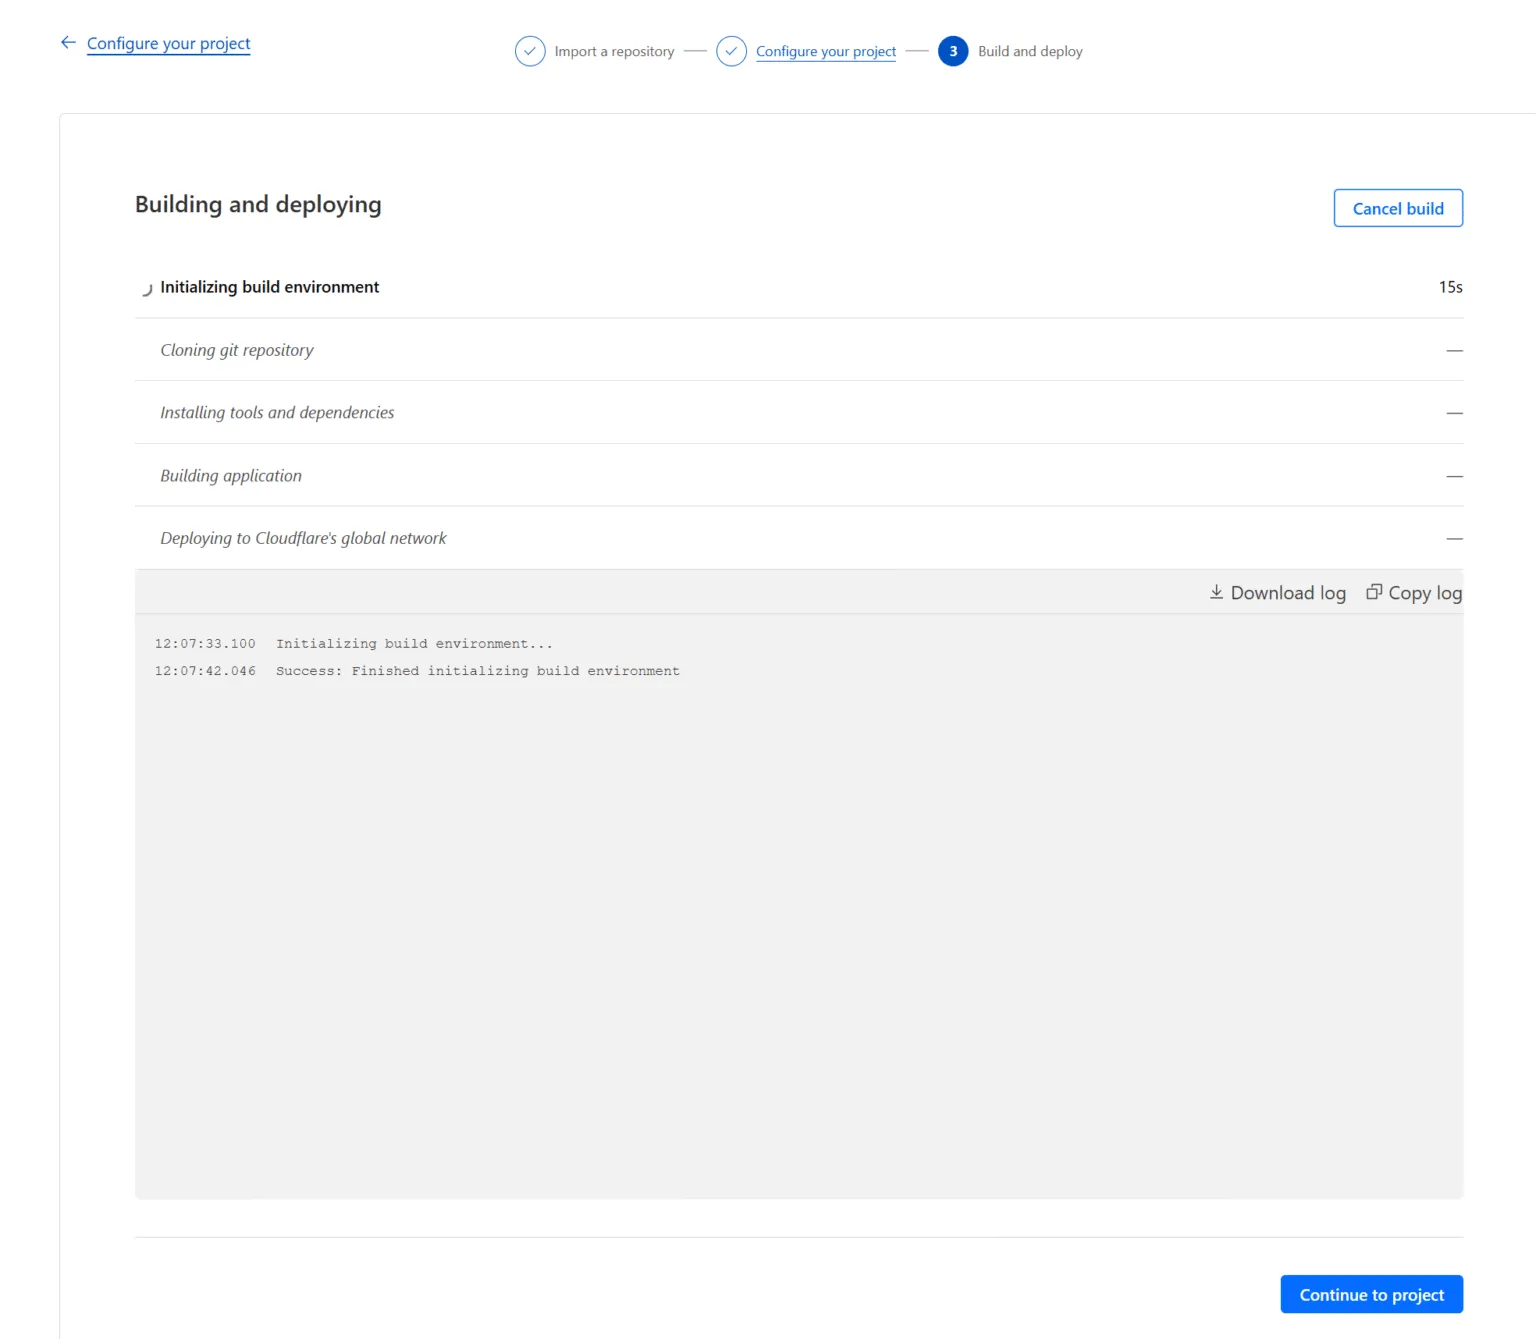Click the Copy log clipboard icon
This screenshot has height=1339, width=1536.
(x=1374, y=592)
